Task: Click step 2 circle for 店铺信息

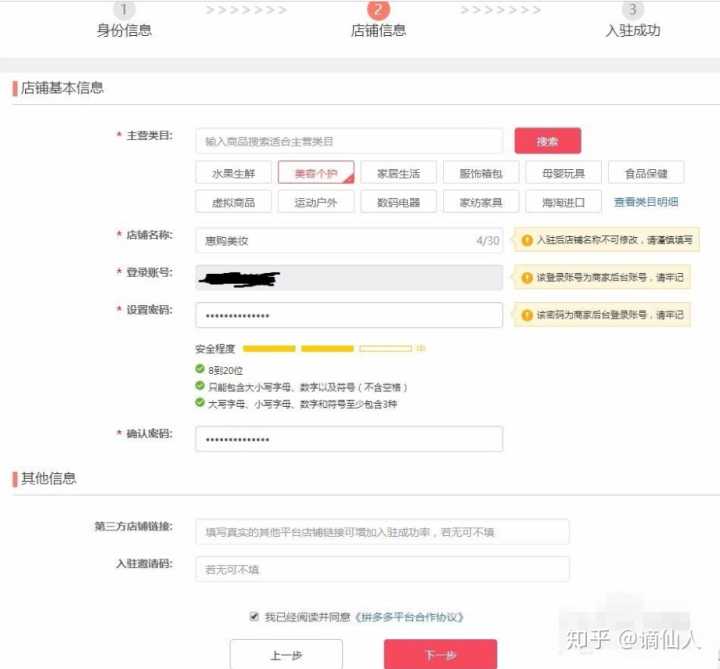Action: [x=378, y=9]
